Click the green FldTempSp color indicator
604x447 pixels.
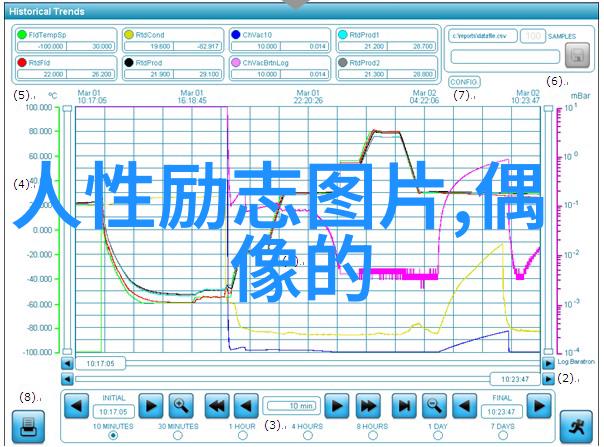pos(22,35)
